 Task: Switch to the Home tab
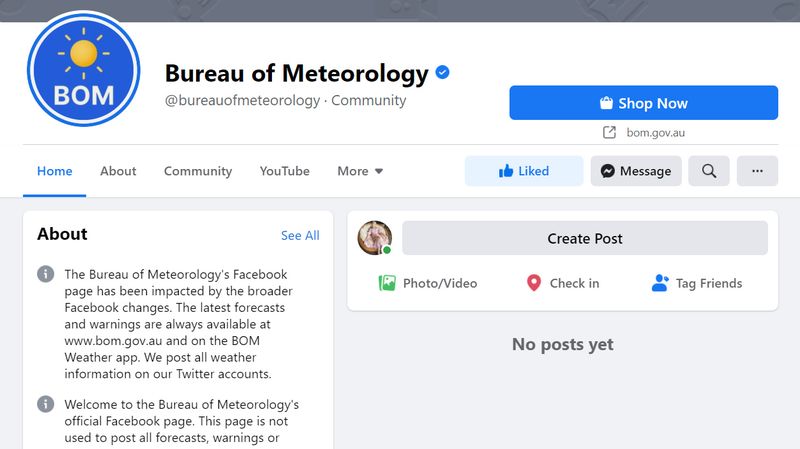(x=55, y=171)
